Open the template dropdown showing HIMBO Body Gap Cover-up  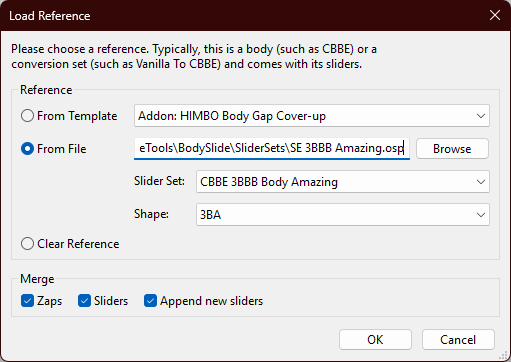[x=312, y=116]
